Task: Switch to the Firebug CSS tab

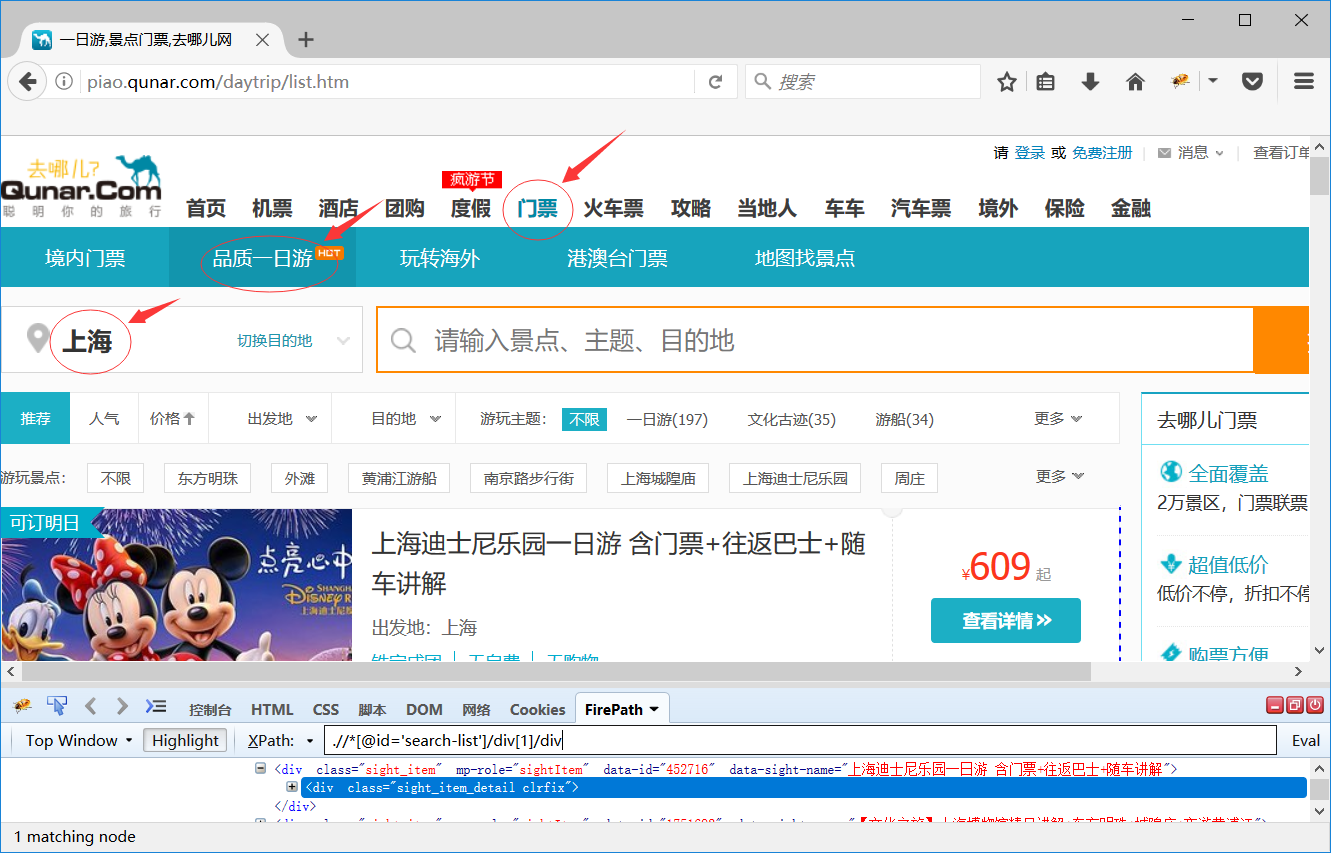Action: (326, 709)
